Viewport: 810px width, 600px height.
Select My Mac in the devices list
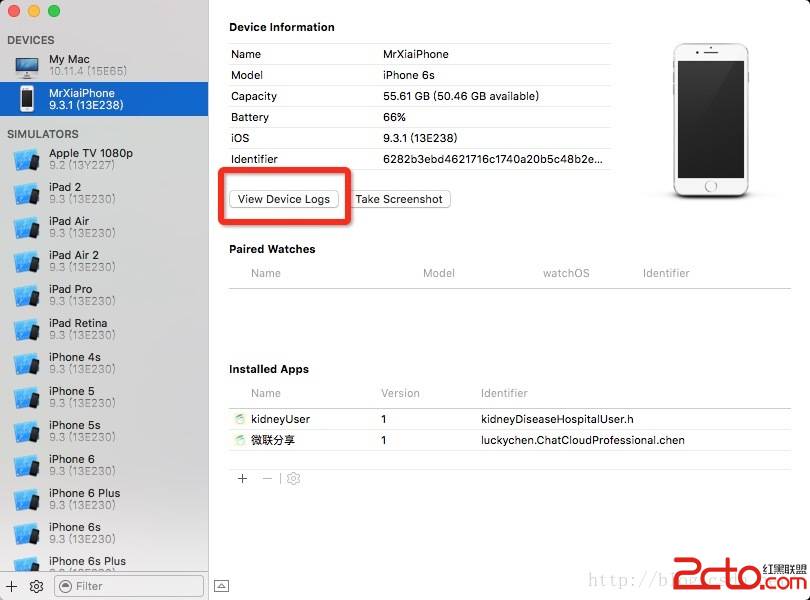104,65
